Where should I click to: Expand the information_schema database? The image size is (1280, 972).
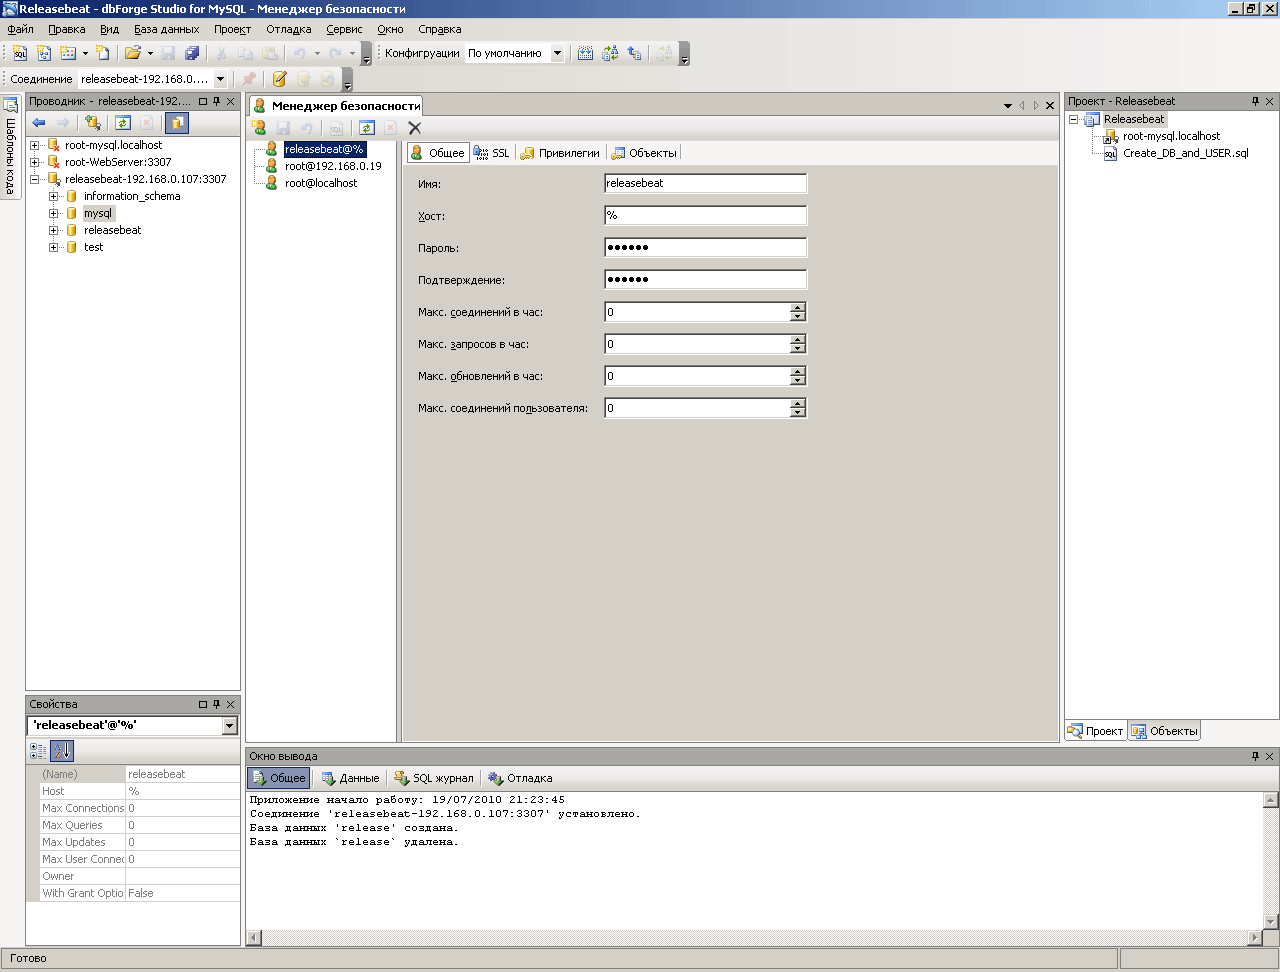tap(54, 196)
